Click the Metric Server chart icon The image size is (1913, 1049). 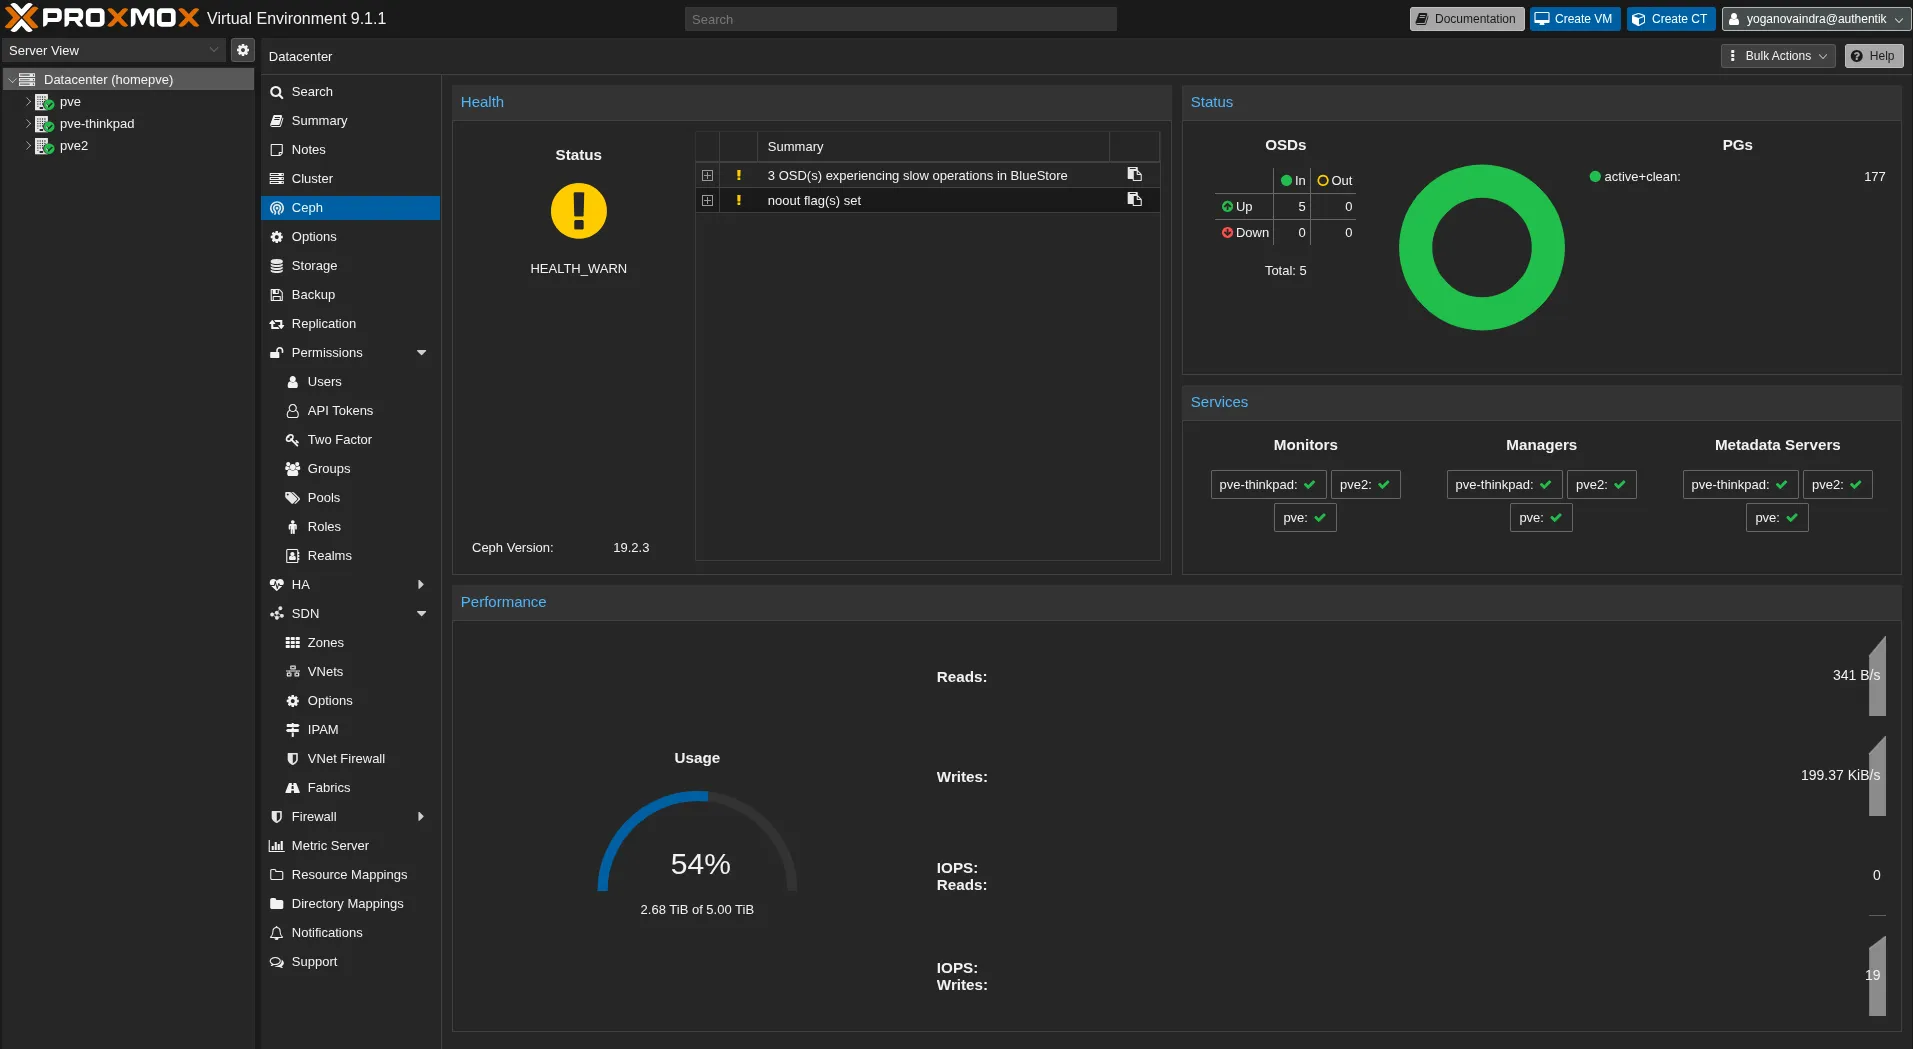[x=277, y=846]
